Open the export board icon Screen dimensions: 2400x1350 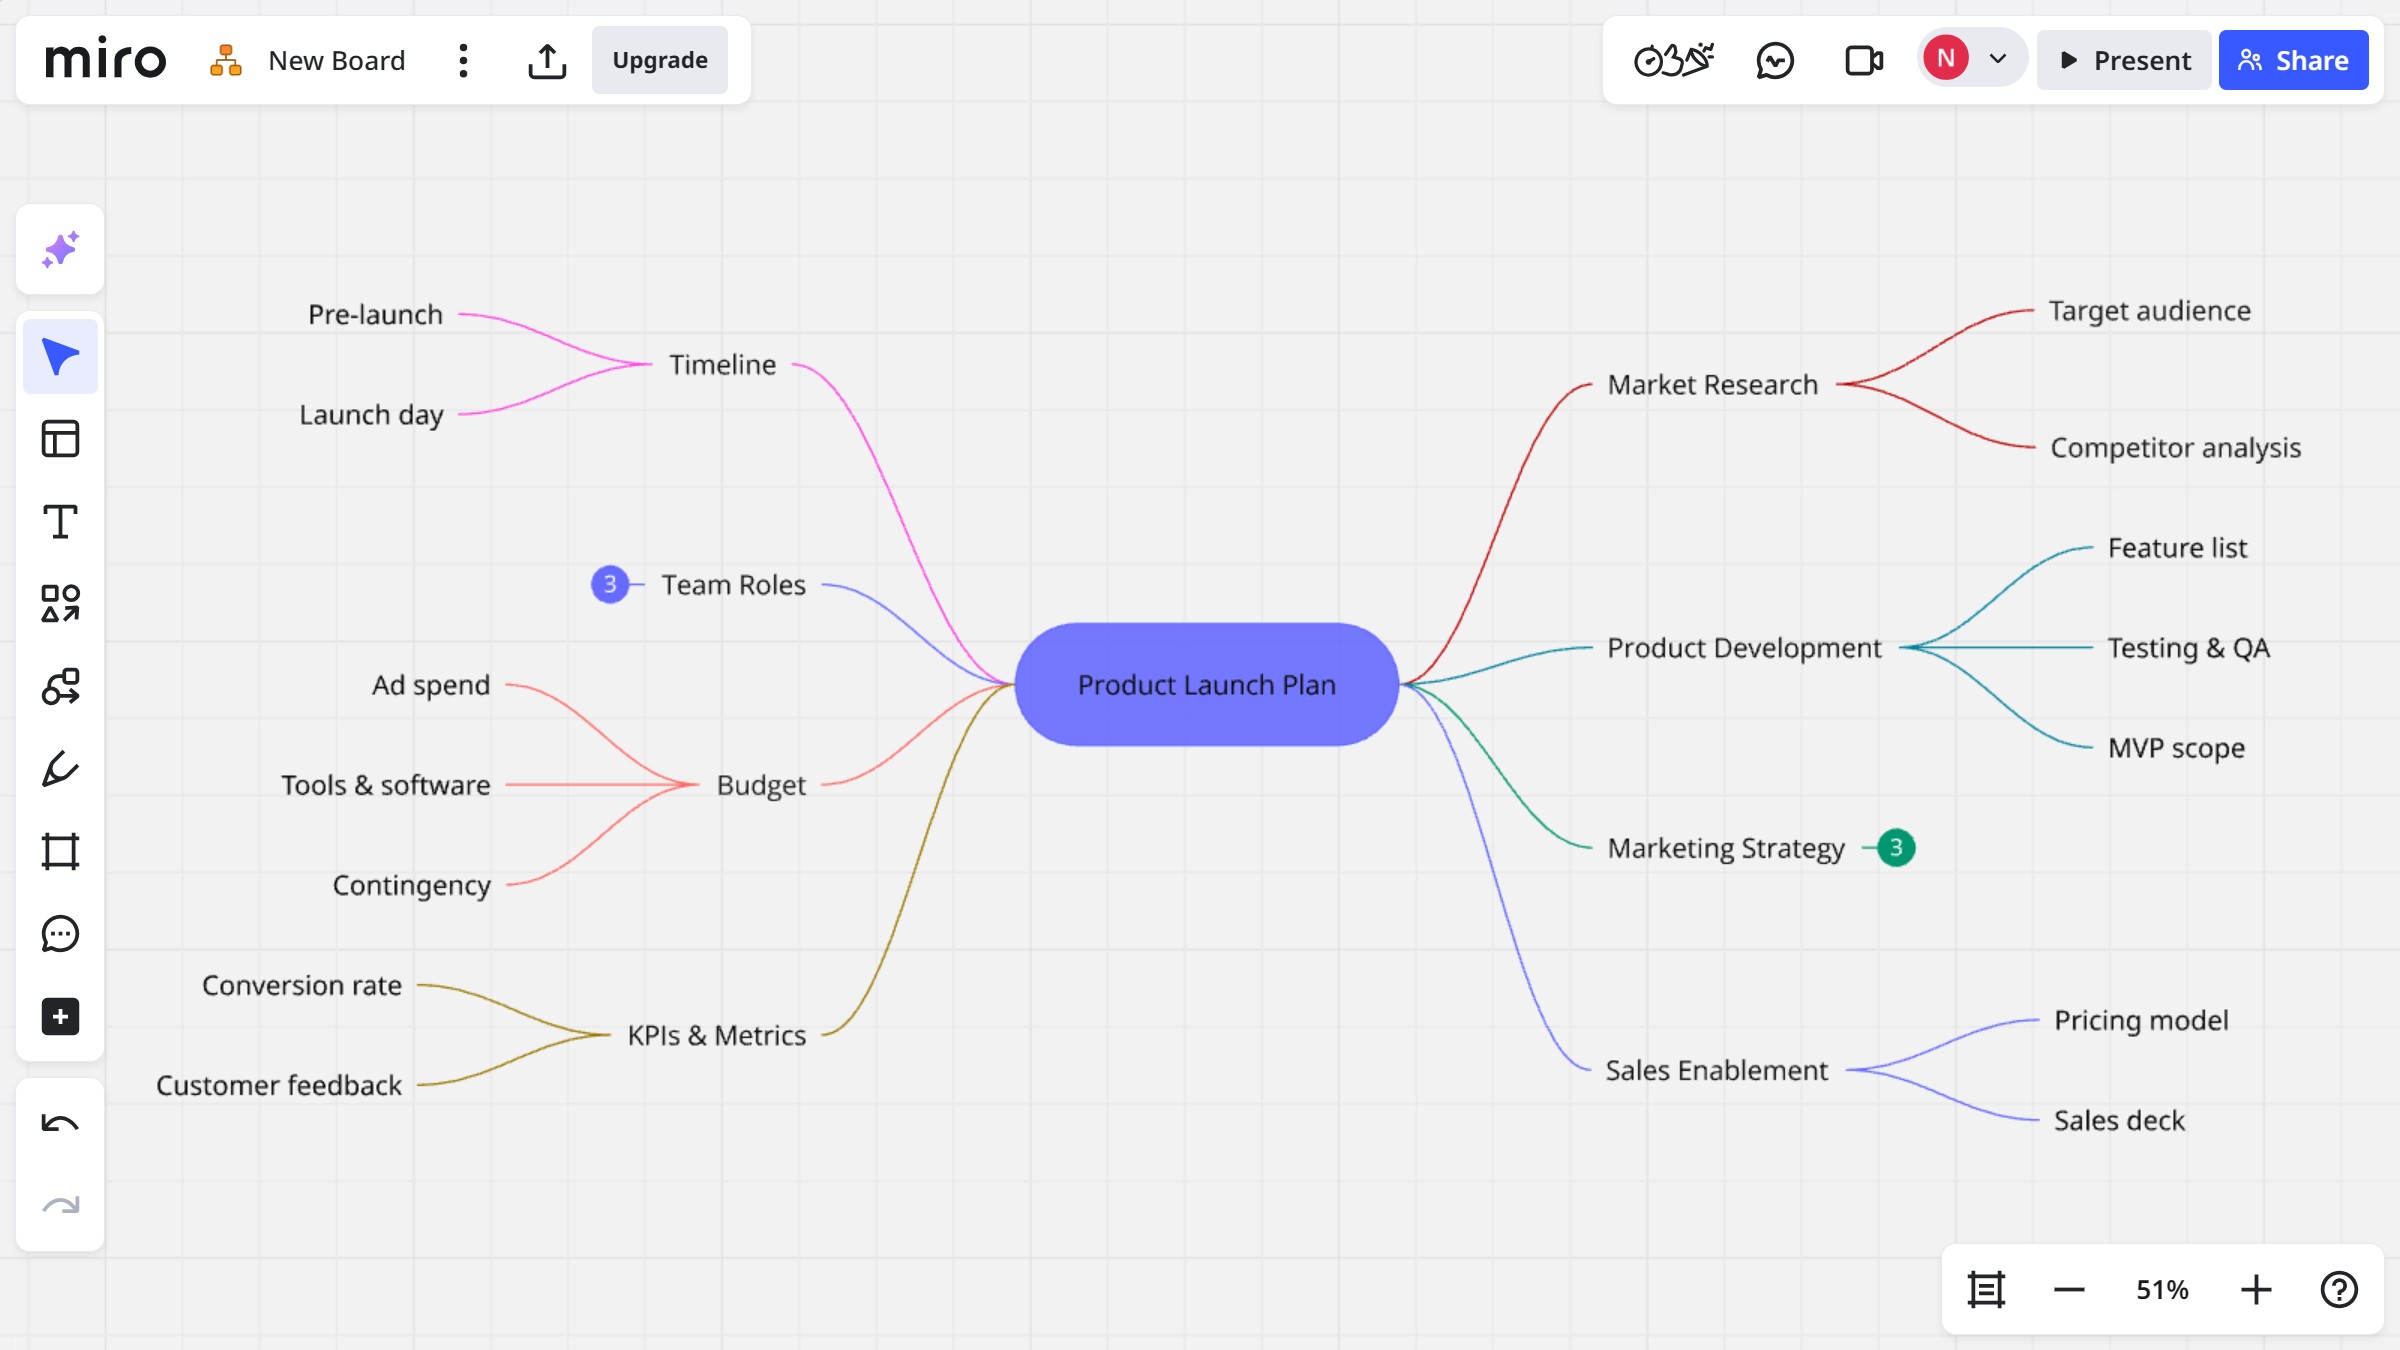pos(547,61)
